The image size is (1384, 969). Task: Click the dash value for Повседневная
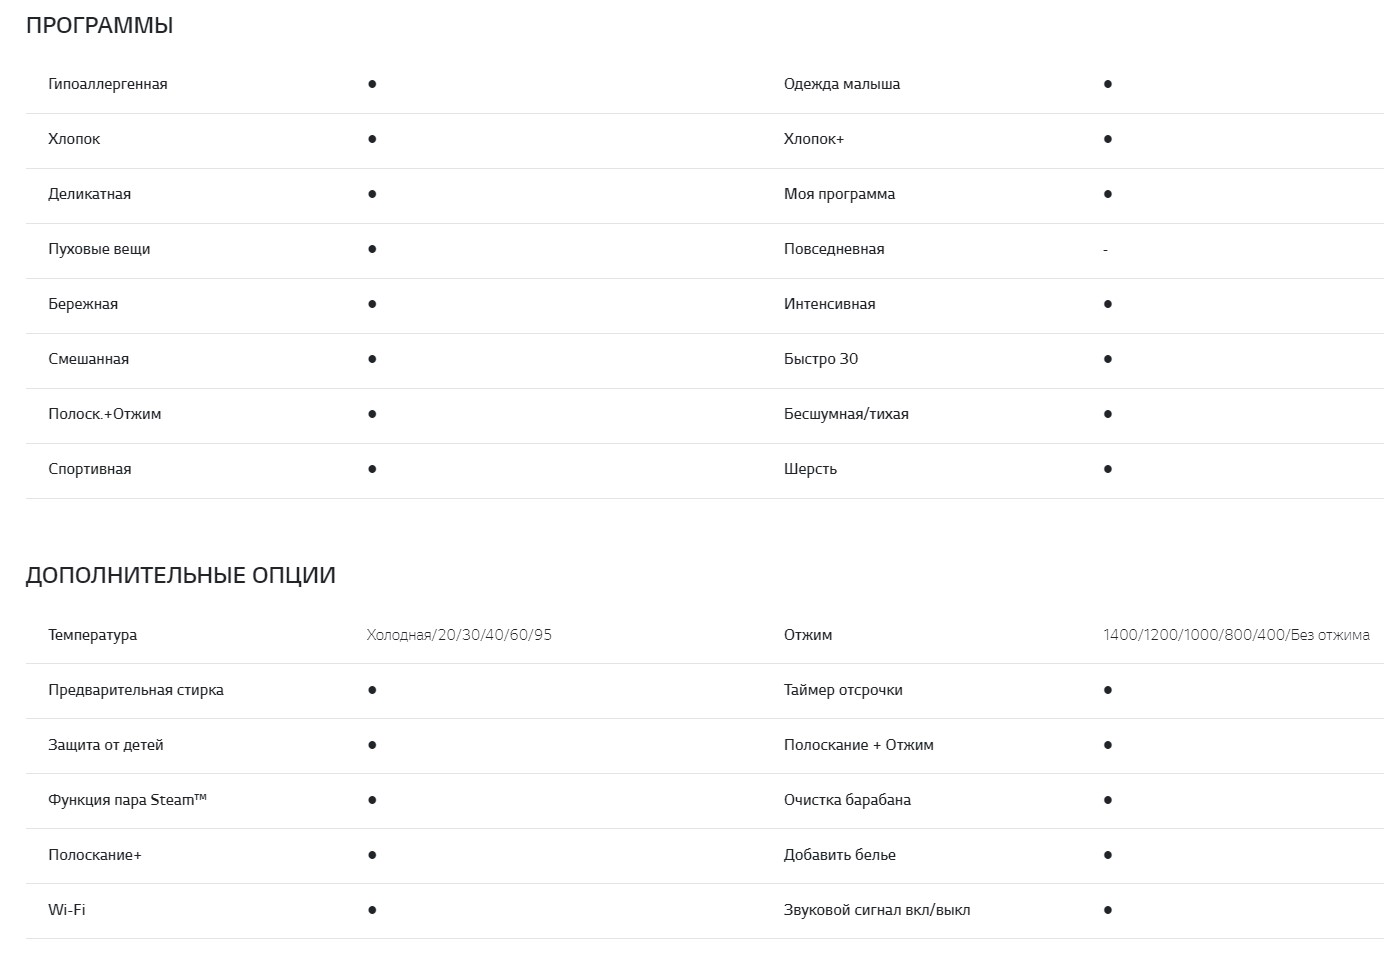point(1105,250)
